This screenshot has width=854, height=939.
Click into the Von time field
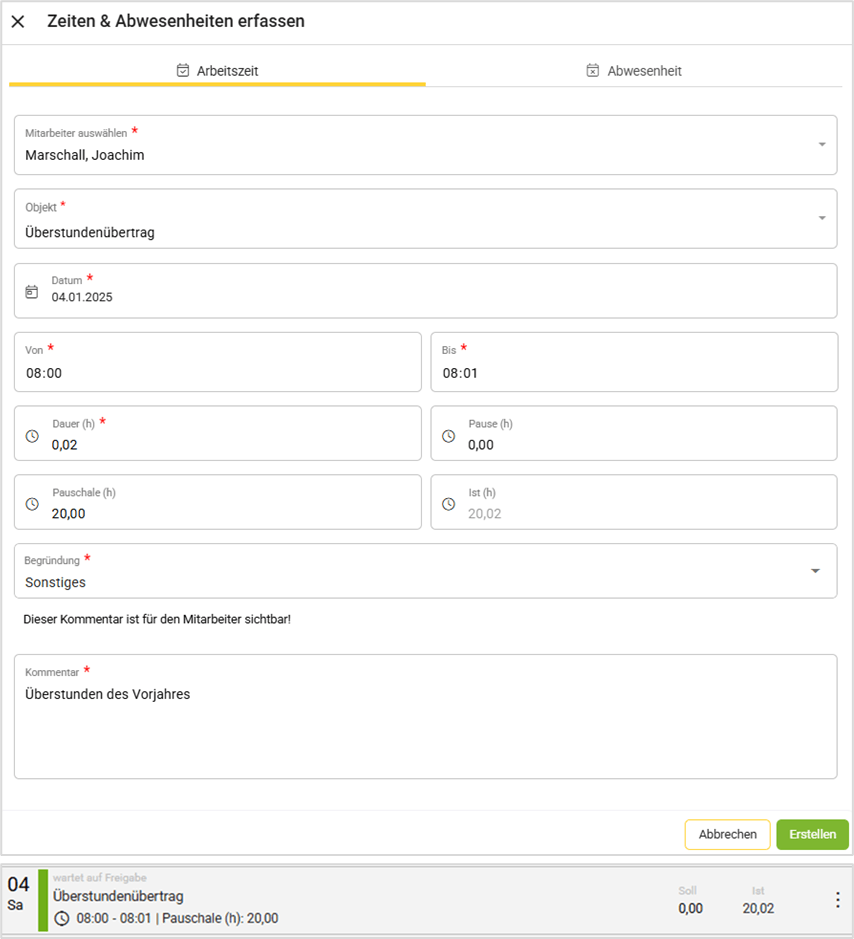pyautogui.click(x=217, y=373)
